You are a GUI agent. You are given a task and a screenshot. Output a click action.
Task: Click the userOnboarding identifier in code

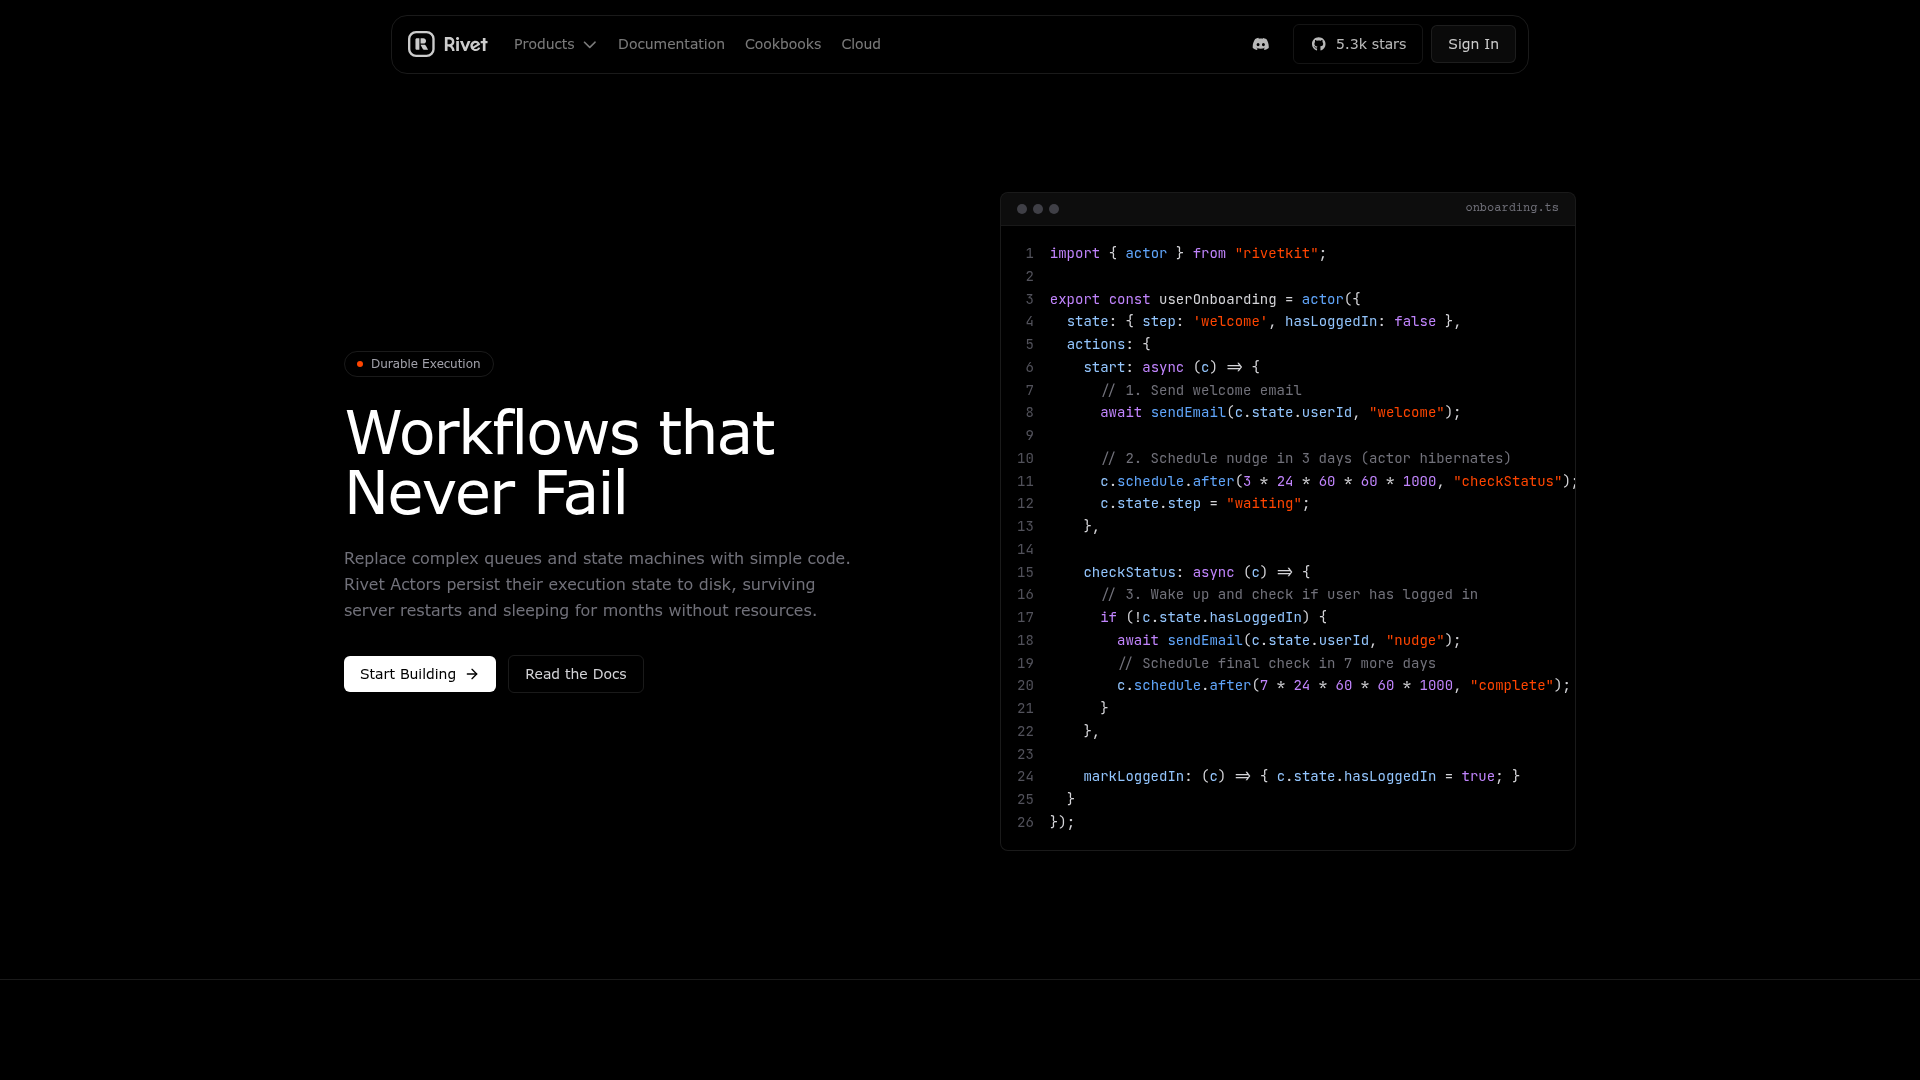(1217, 300)
